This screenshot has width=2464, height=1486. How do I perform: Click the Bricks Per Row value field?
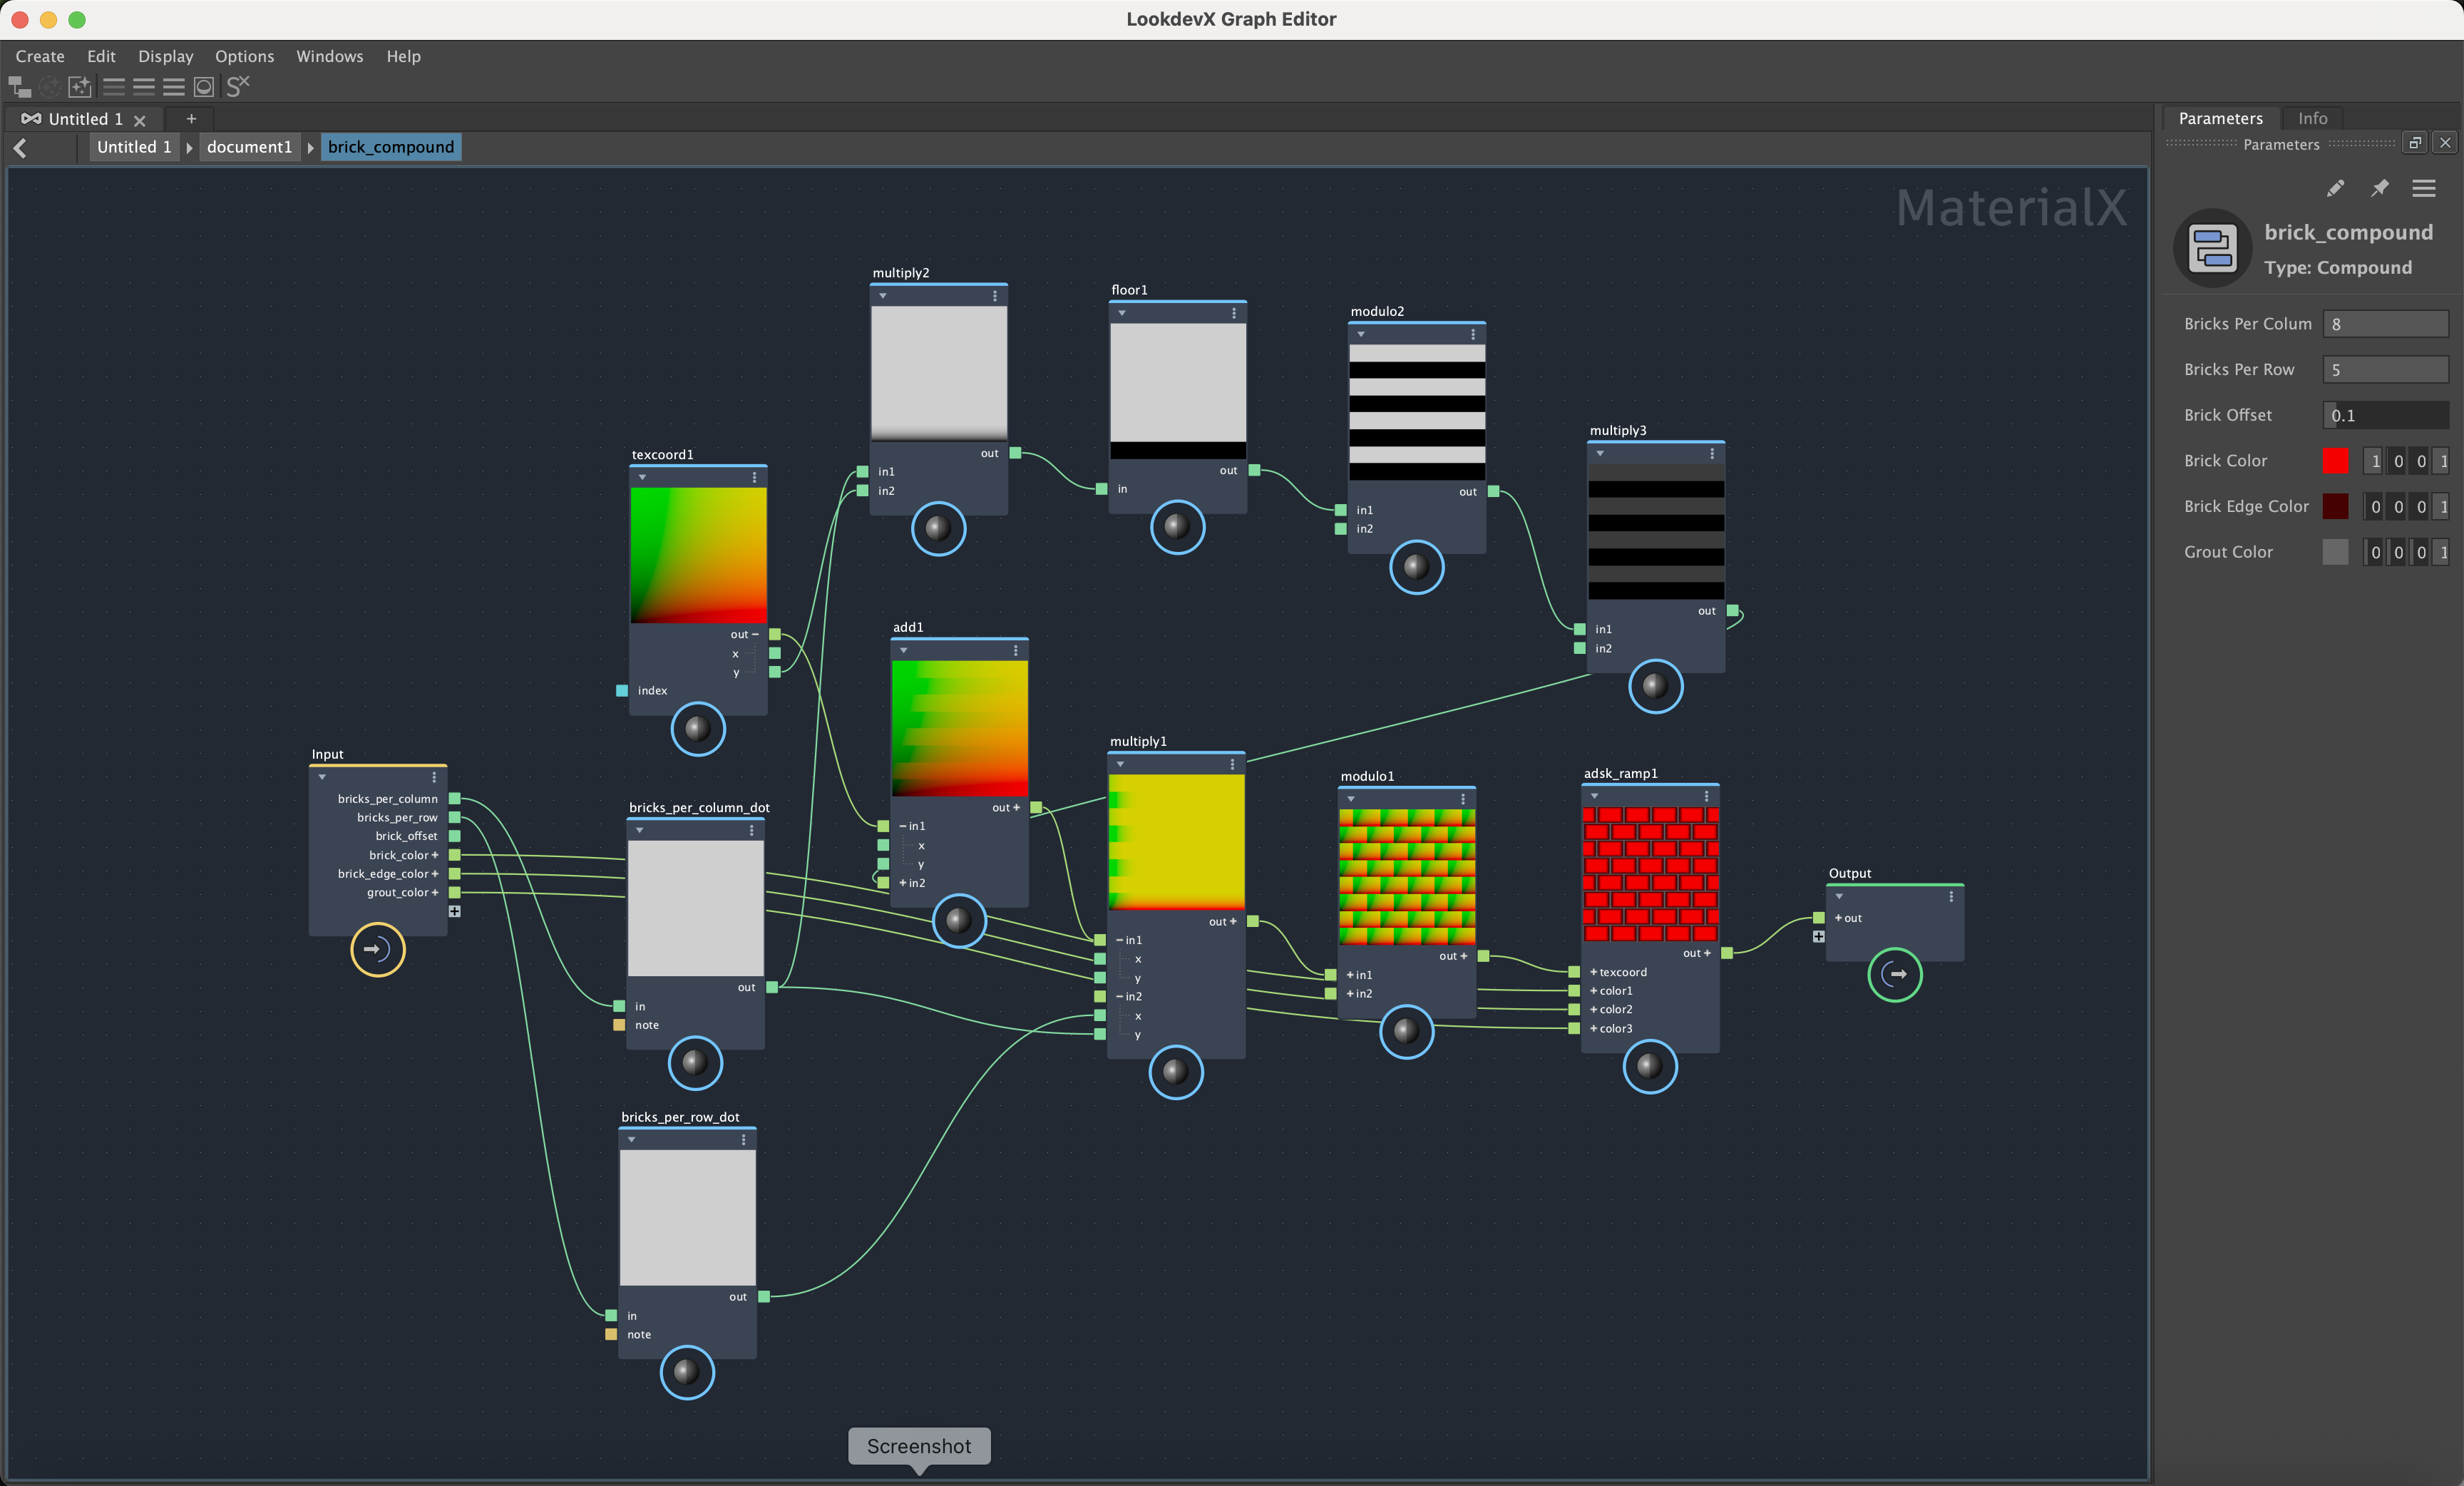pos(2385,370)
